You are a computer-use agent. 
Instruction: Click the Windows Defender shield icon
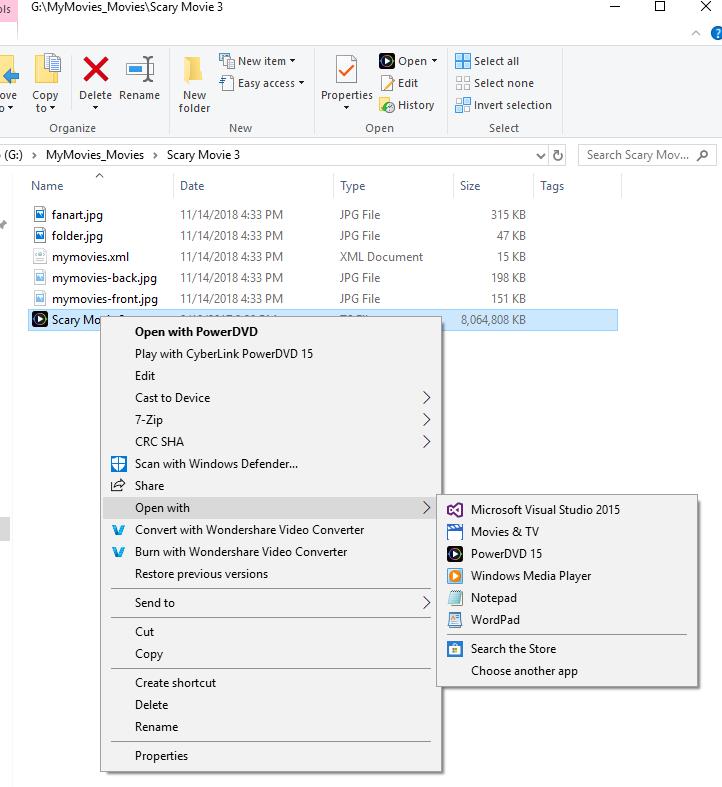[118, 464]
